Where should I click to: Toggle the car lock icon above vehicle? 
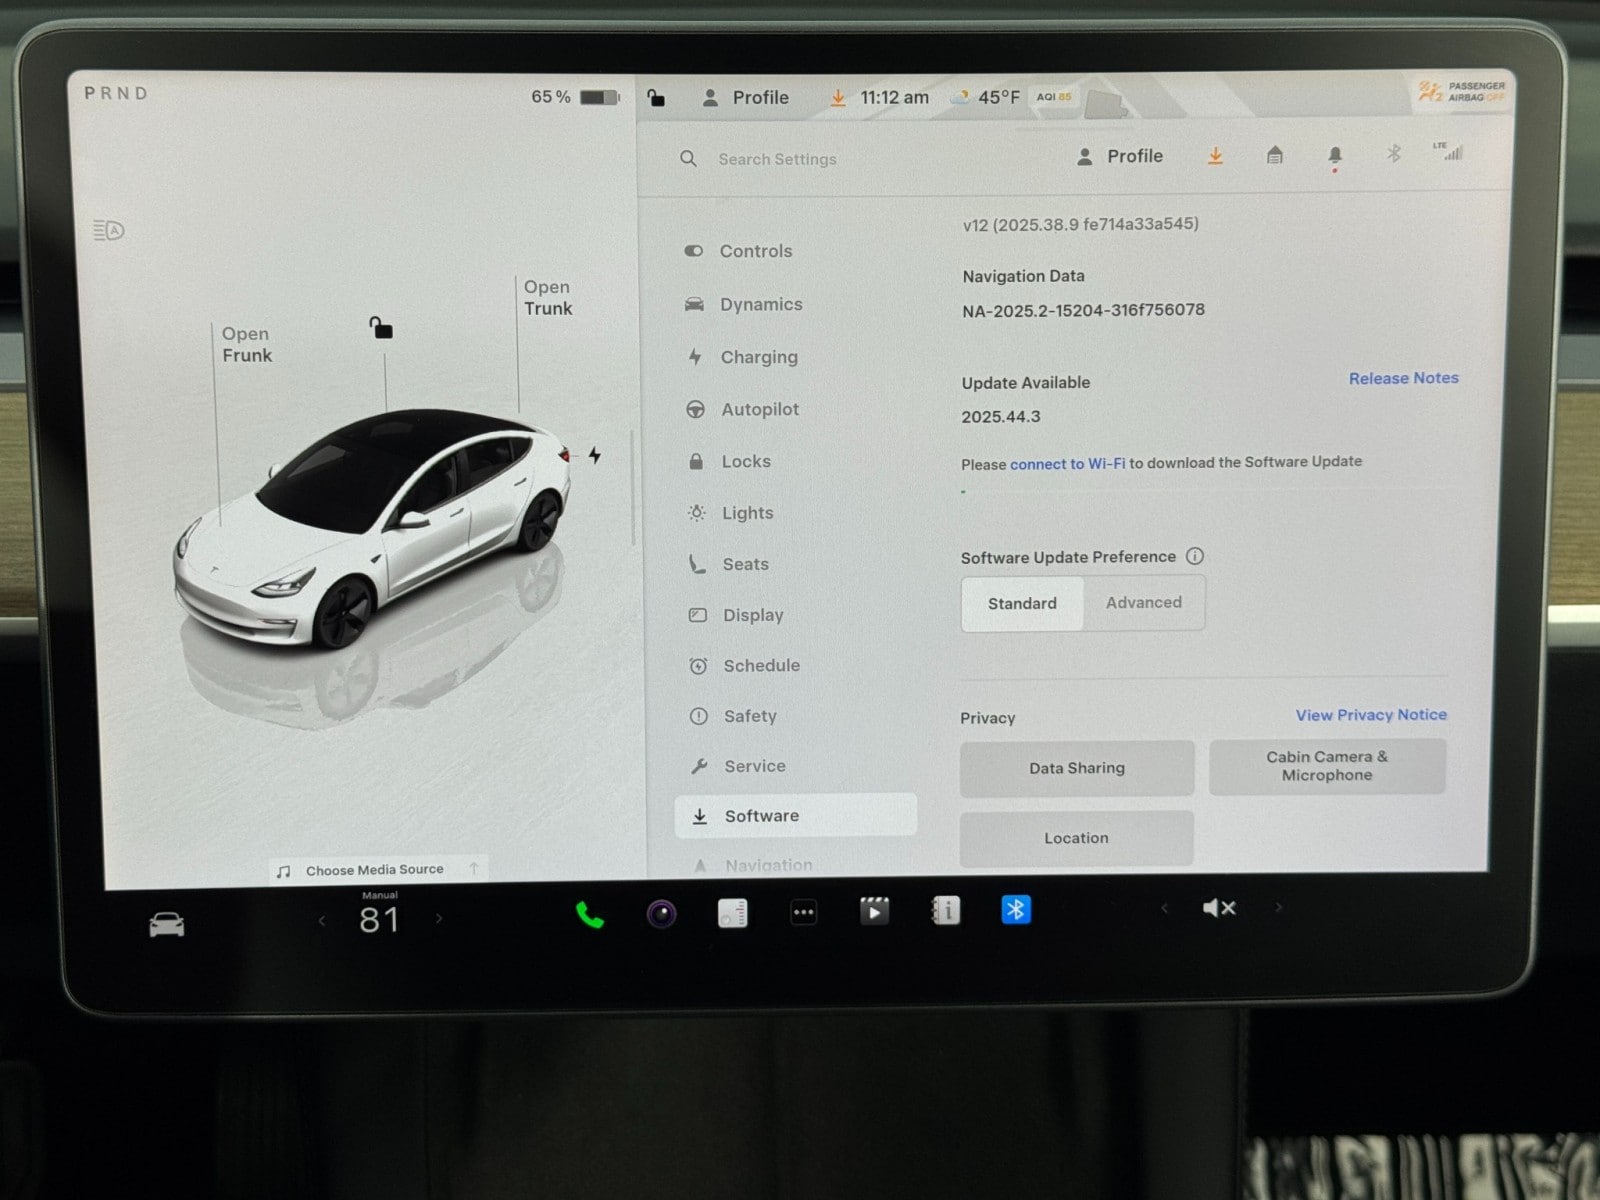coord(381,328)
